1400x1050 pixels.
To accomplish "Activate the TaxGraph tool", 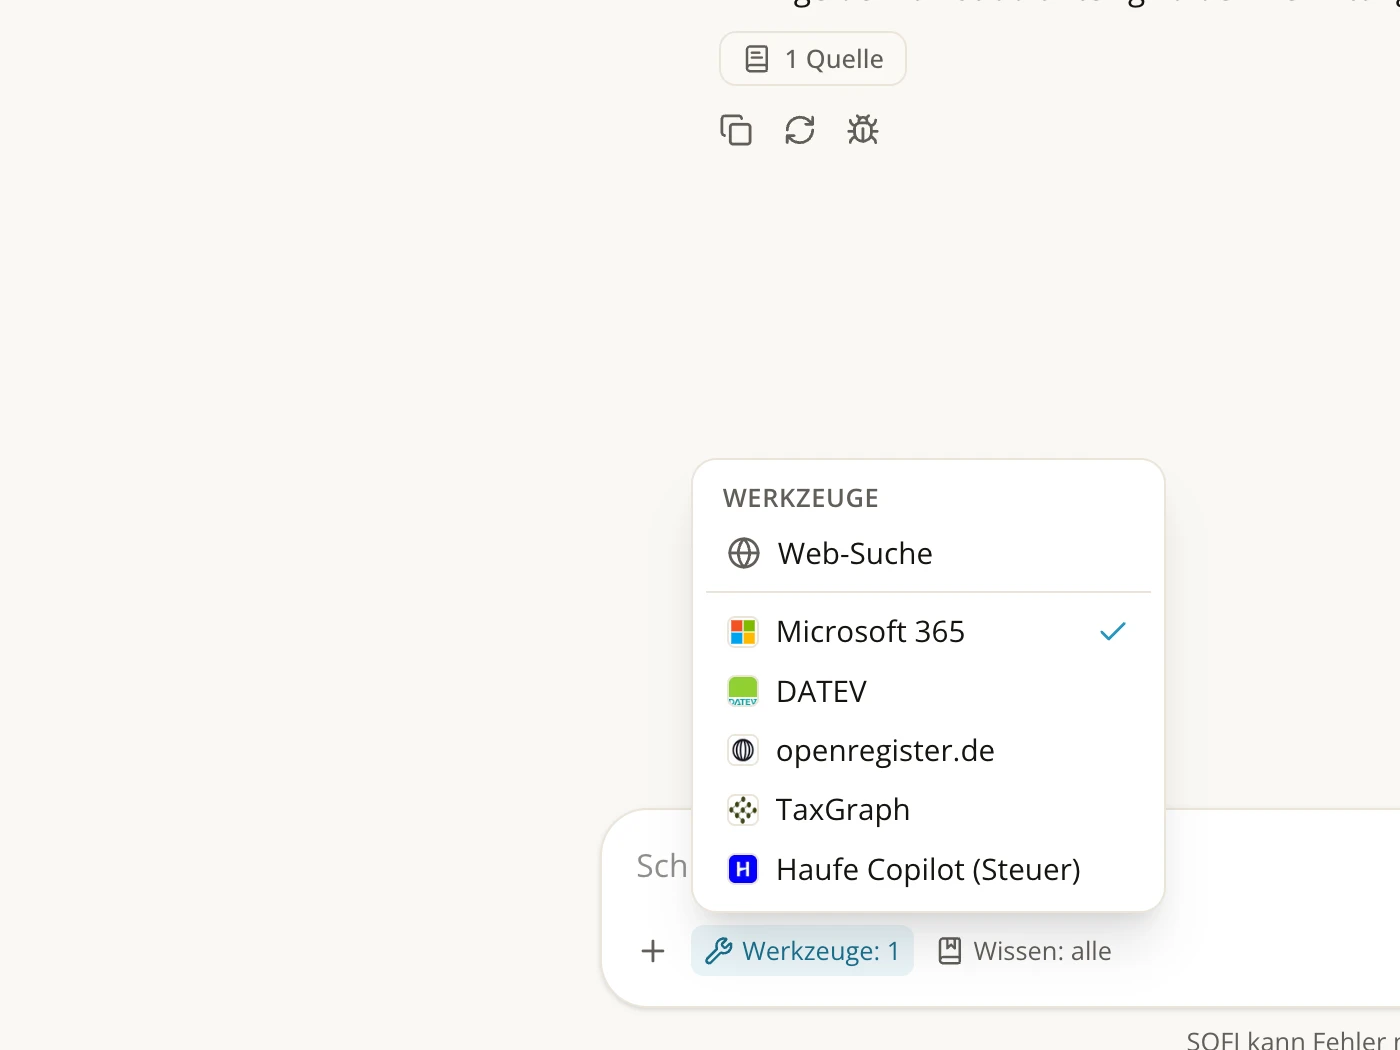I will [x=928, y=810].
